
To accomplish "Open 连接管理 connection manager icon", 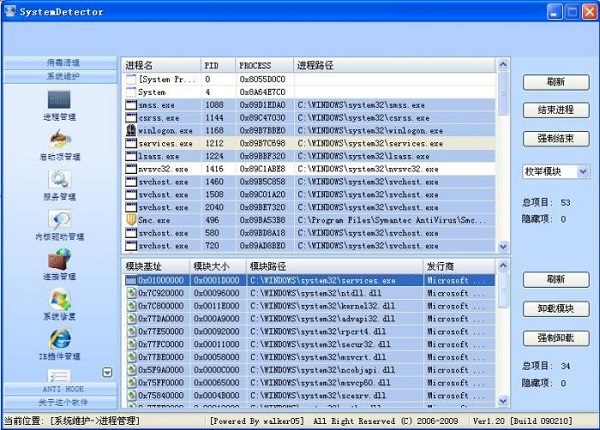I will pyautogui.click(x=59, y=261).
